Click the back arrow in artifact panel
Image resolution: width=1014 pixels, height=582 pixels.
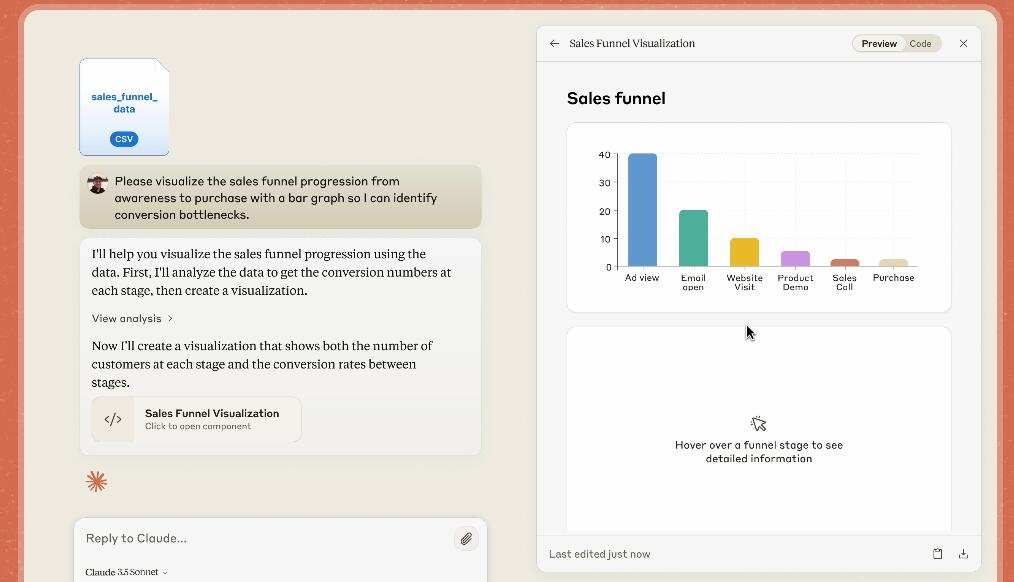click(554, 44)
